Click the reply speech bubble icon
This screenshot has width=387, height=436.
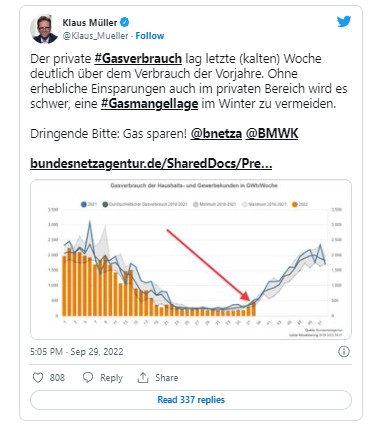pyautogui.click(x=88, y=378)
